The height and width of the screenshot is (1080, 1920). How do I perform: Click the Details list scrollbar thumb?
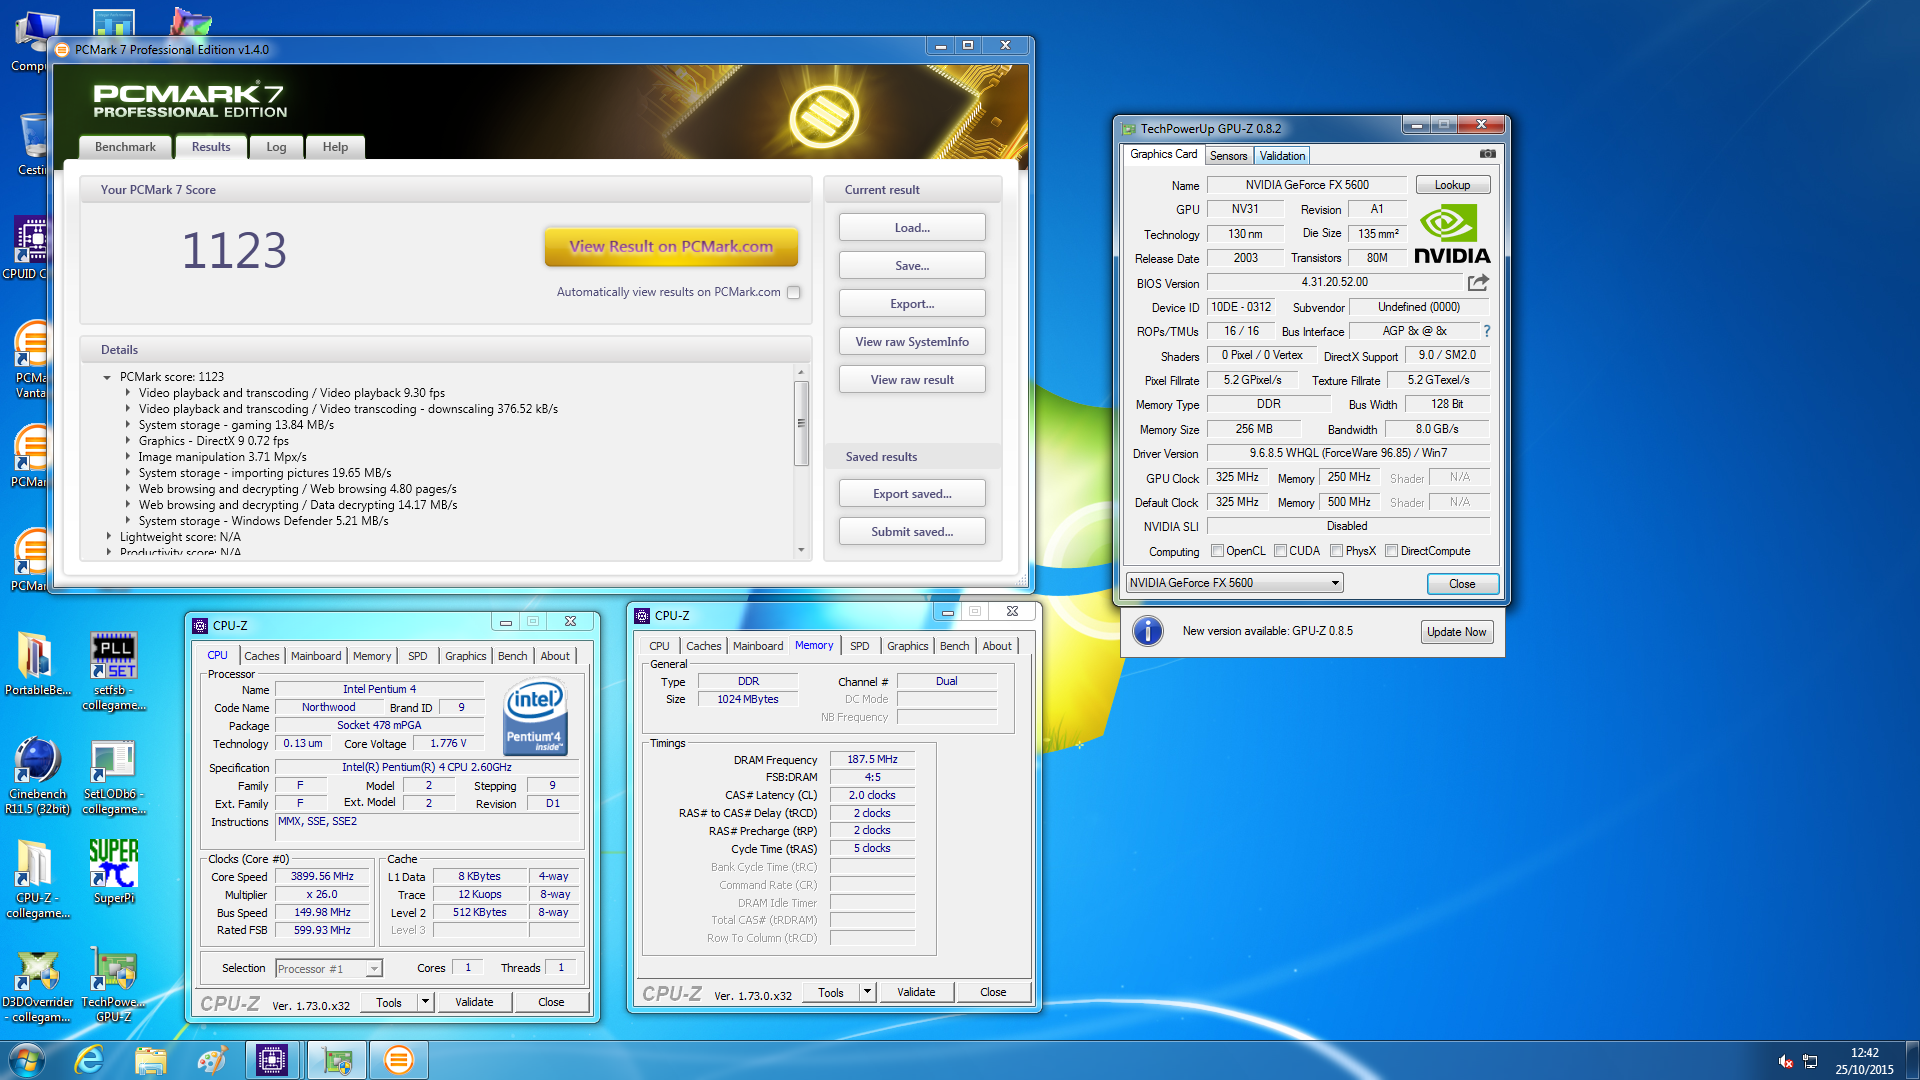pyautogui.click(x=801, y=423)
